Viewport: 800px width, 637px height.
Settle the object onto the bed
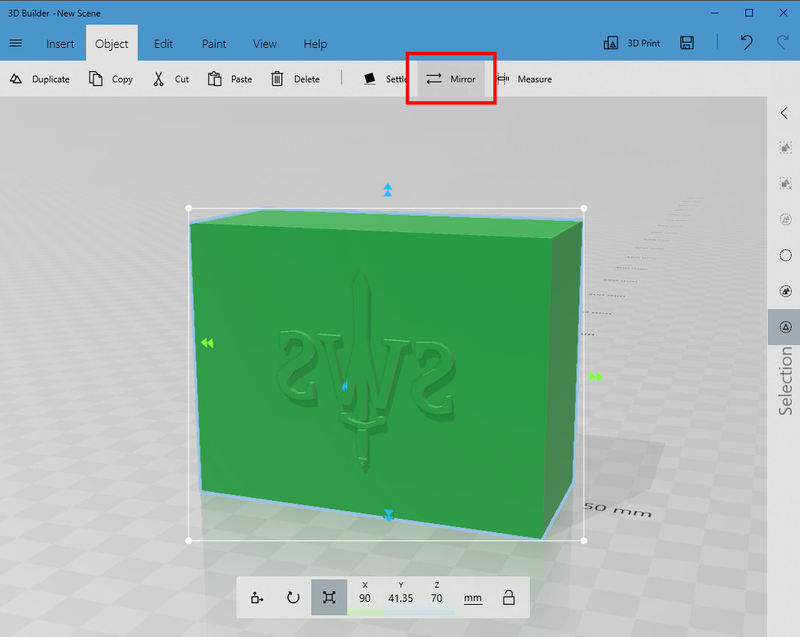tap(385, 79)
